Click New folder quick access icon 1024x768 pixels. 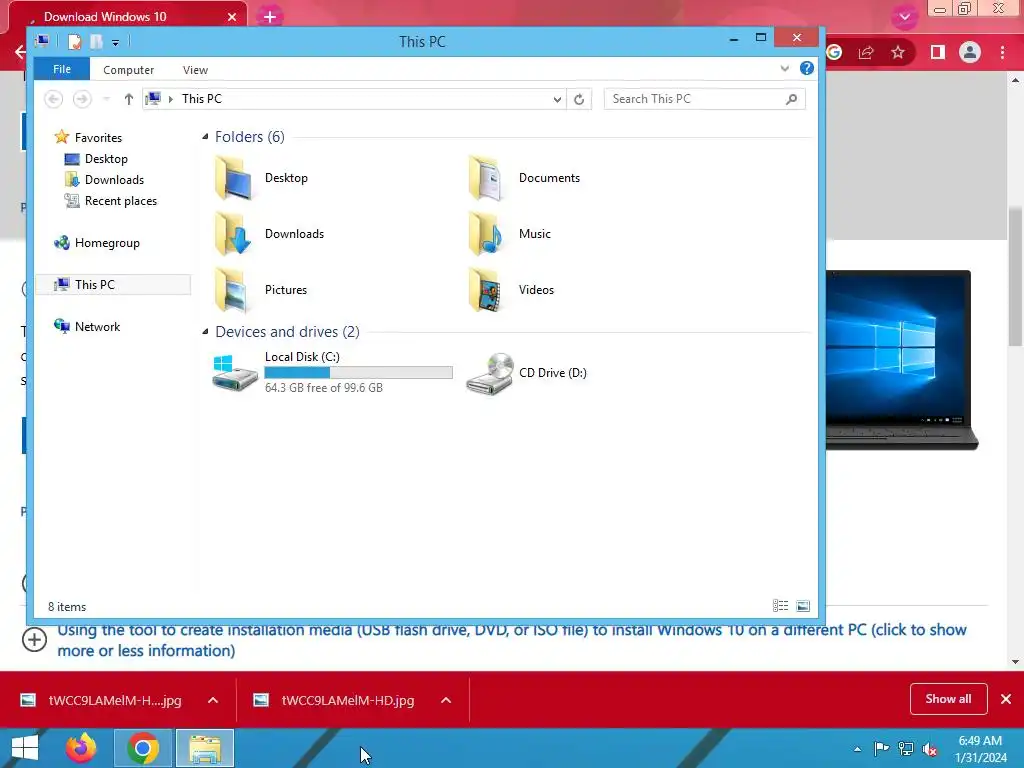[x=96, y=42]
